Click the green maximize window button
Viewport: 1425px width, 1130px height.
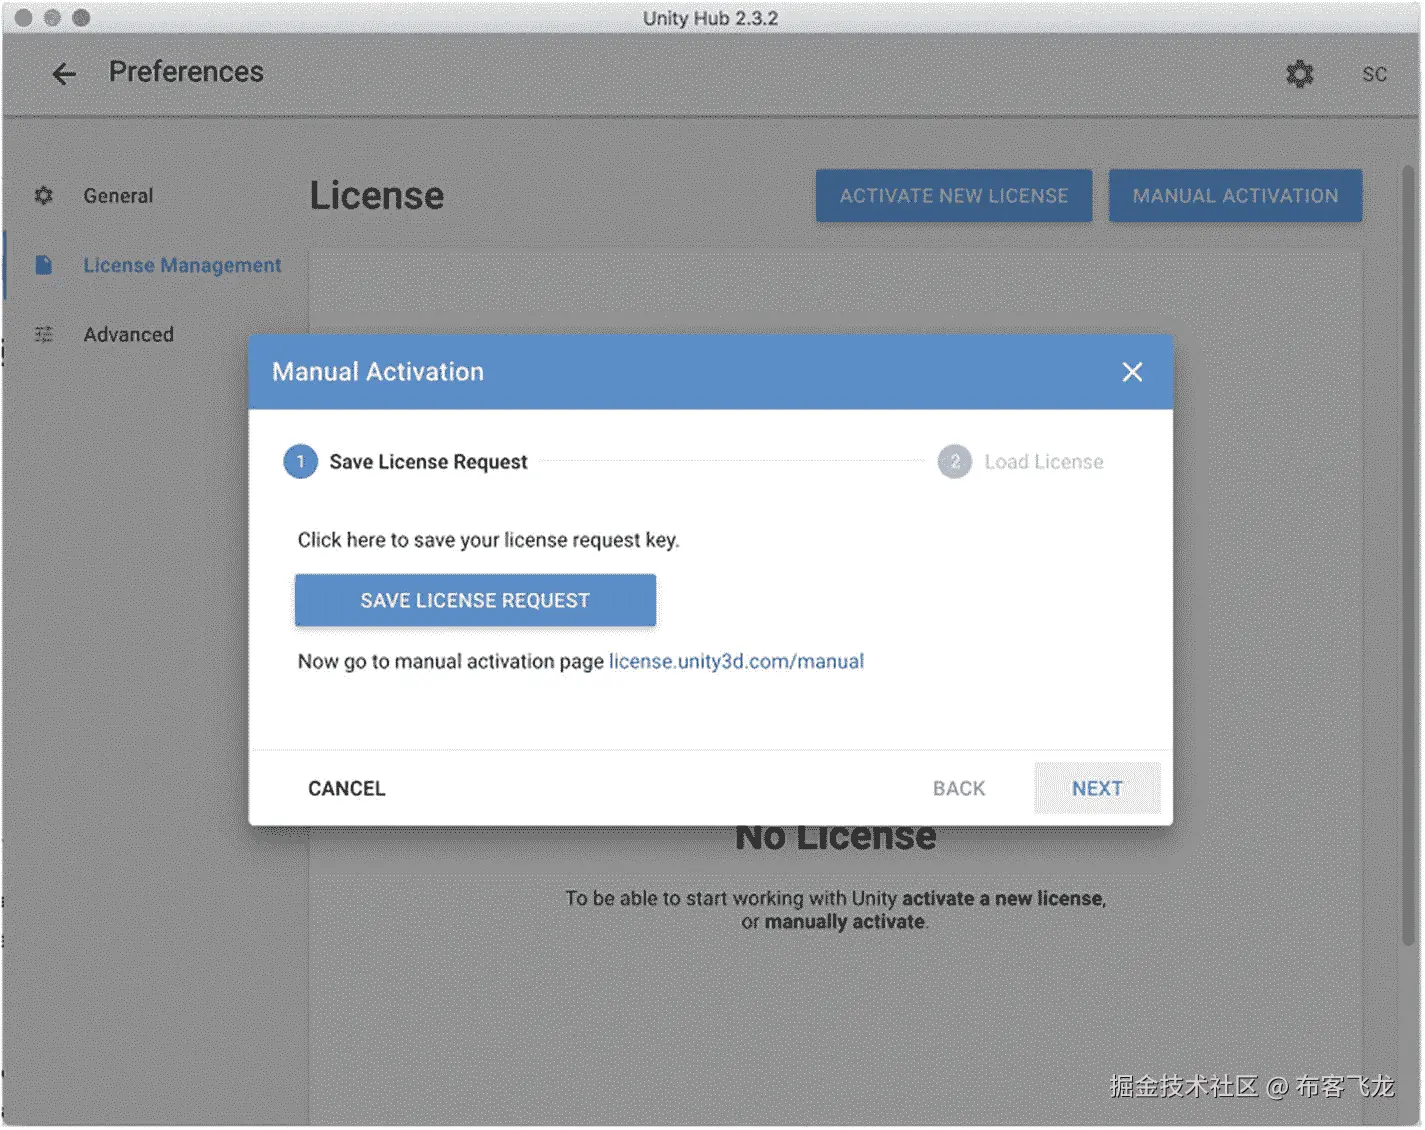click(x=82, y=18)
